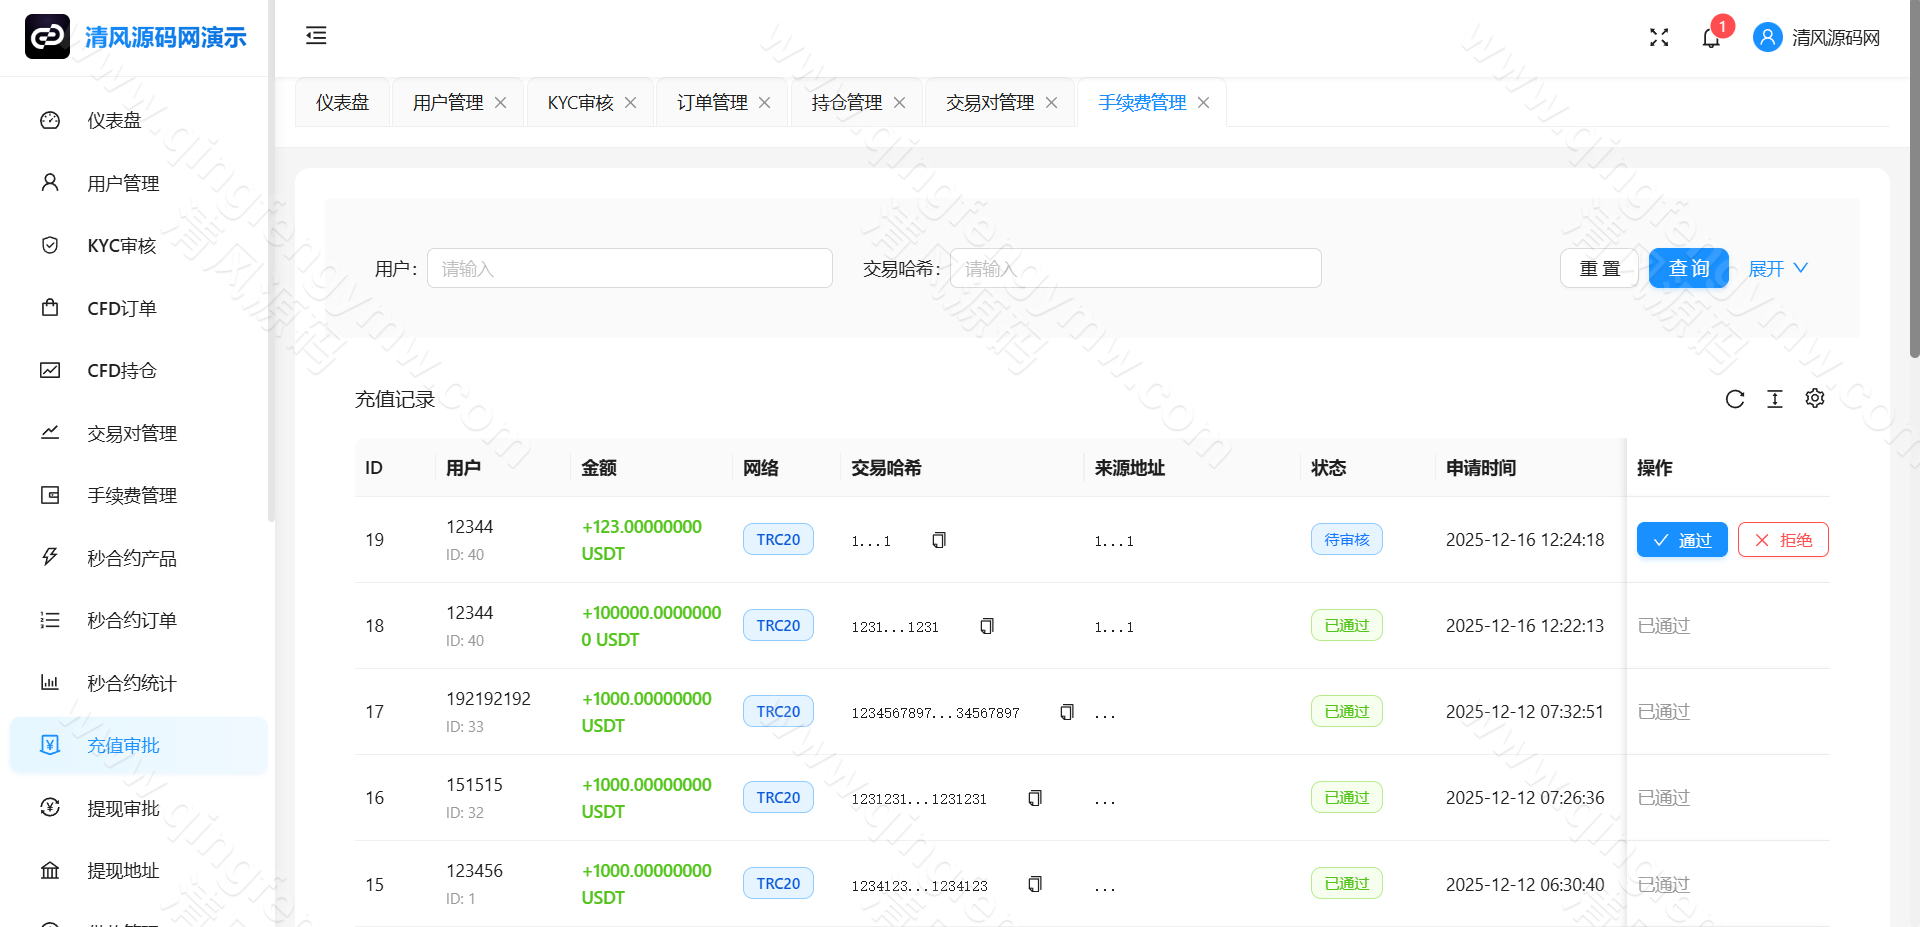
Task: Open 秒合约统计 from the sidebar
Action: (x=131, y=683)
